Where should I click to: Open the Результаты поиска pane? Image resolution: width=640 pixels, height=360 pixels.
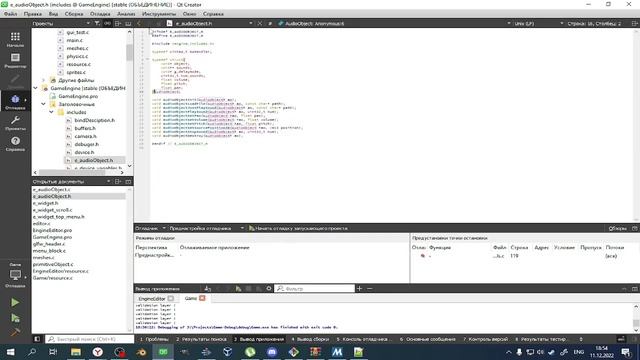click(201, 339)
